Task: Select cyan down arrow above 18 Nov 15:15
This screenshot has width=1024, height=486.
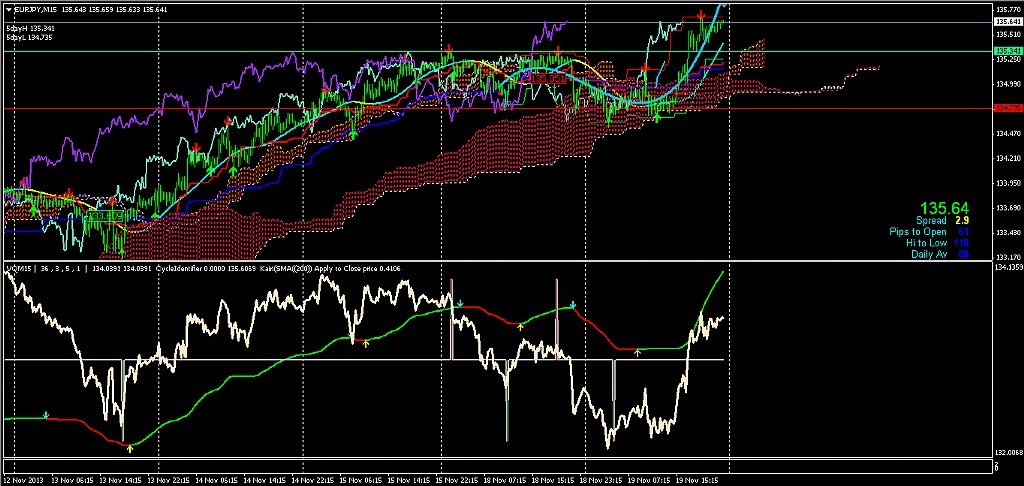Action: [573, 304]
